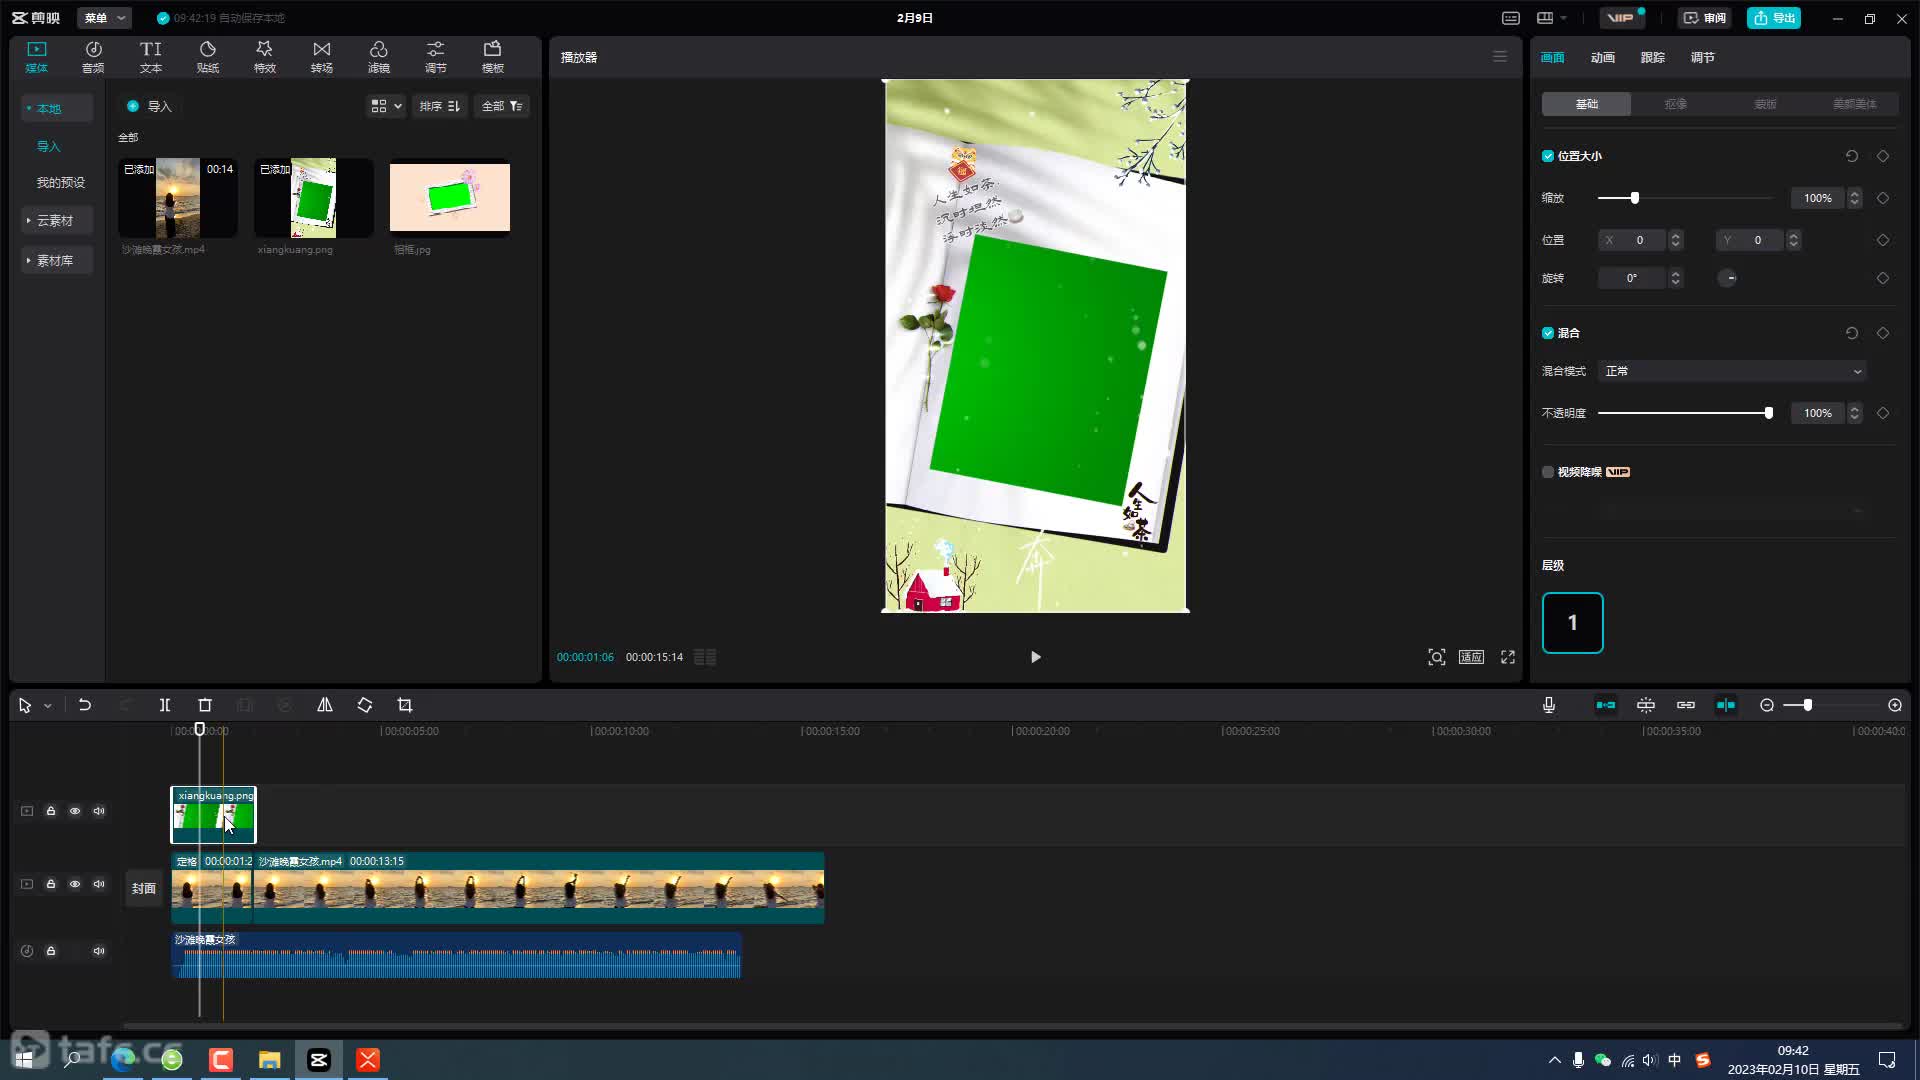Screen dimensions: 1920x1080
Task: Open the 转场 transitions tab icon
Action: point(321,57)
